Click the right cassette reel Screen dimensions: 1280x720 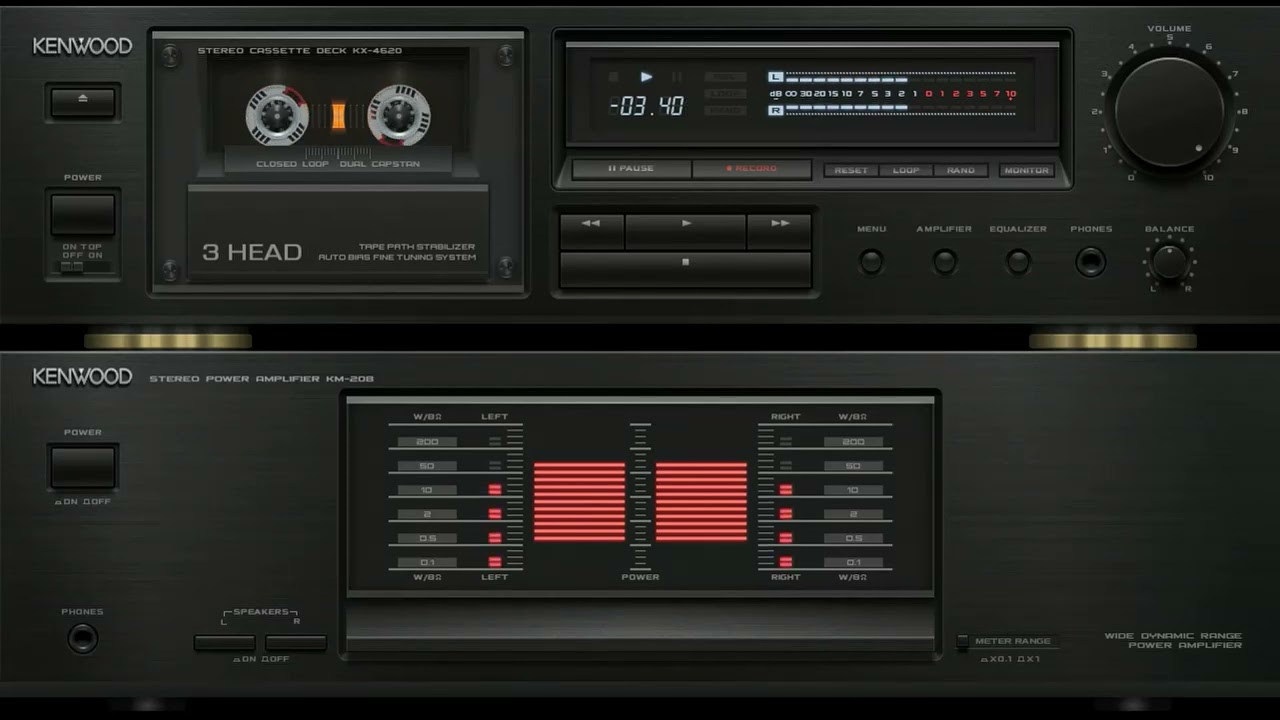pyautogui.click(x=399, y=115)
